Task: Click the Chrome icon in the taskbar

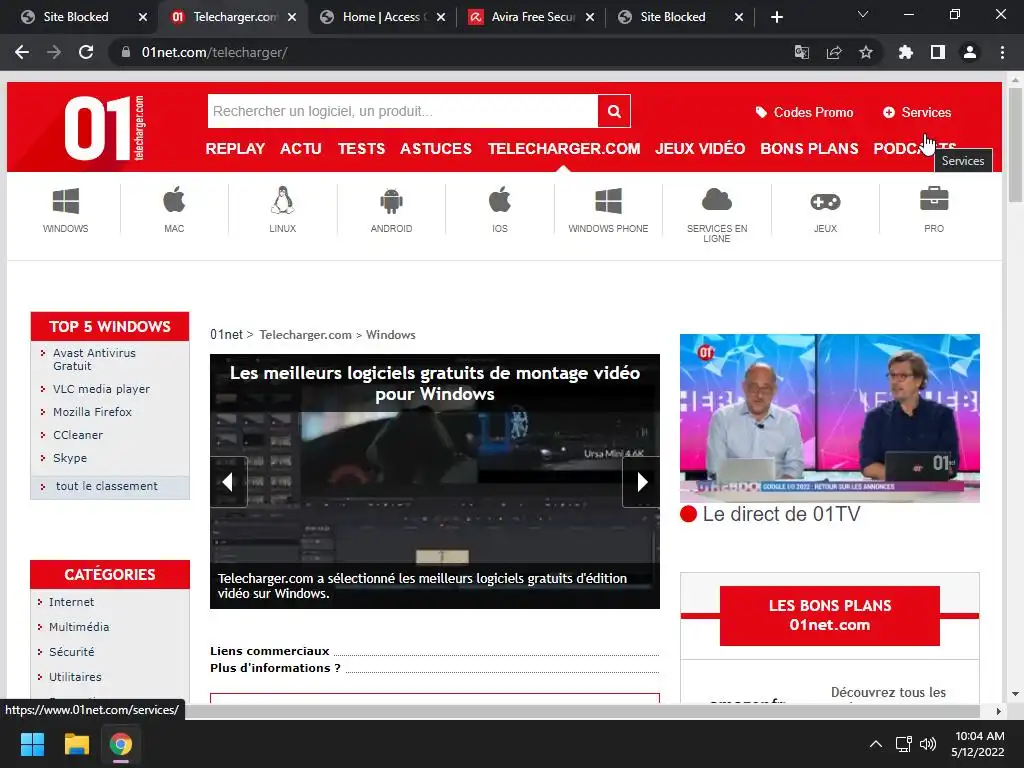Action: pyautogui.click(x=121, y=744)
